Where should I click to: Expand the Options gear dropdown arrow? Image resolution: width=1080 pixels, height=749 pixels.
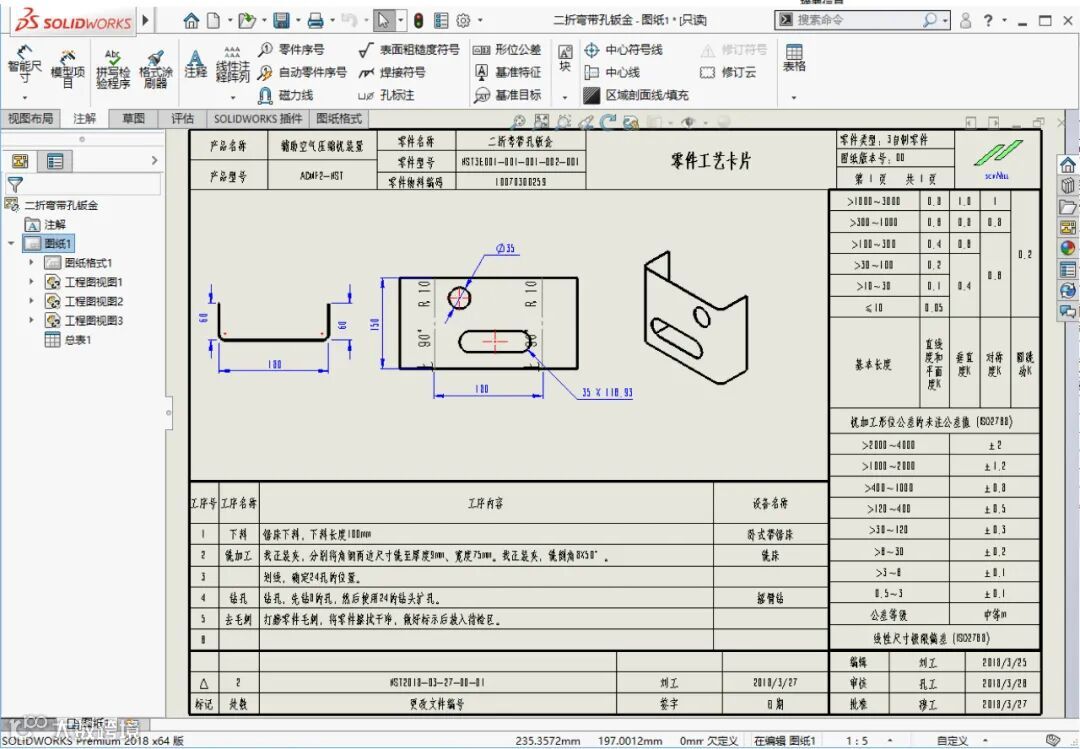coord(480,21)
